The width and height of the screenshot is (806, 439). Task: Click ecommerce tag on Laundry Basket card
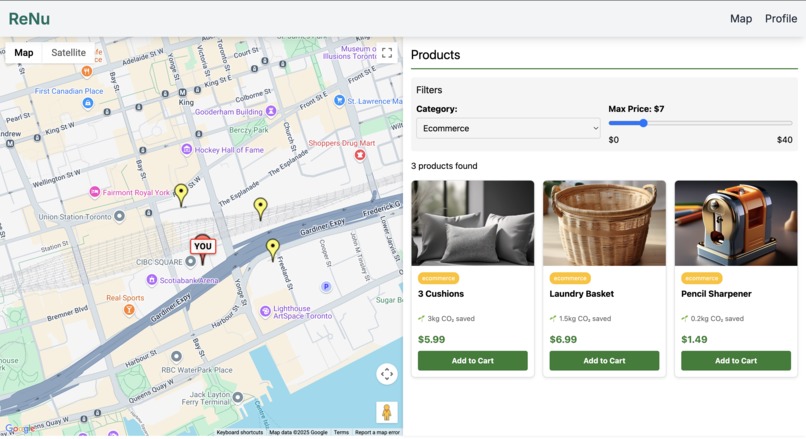570,278
